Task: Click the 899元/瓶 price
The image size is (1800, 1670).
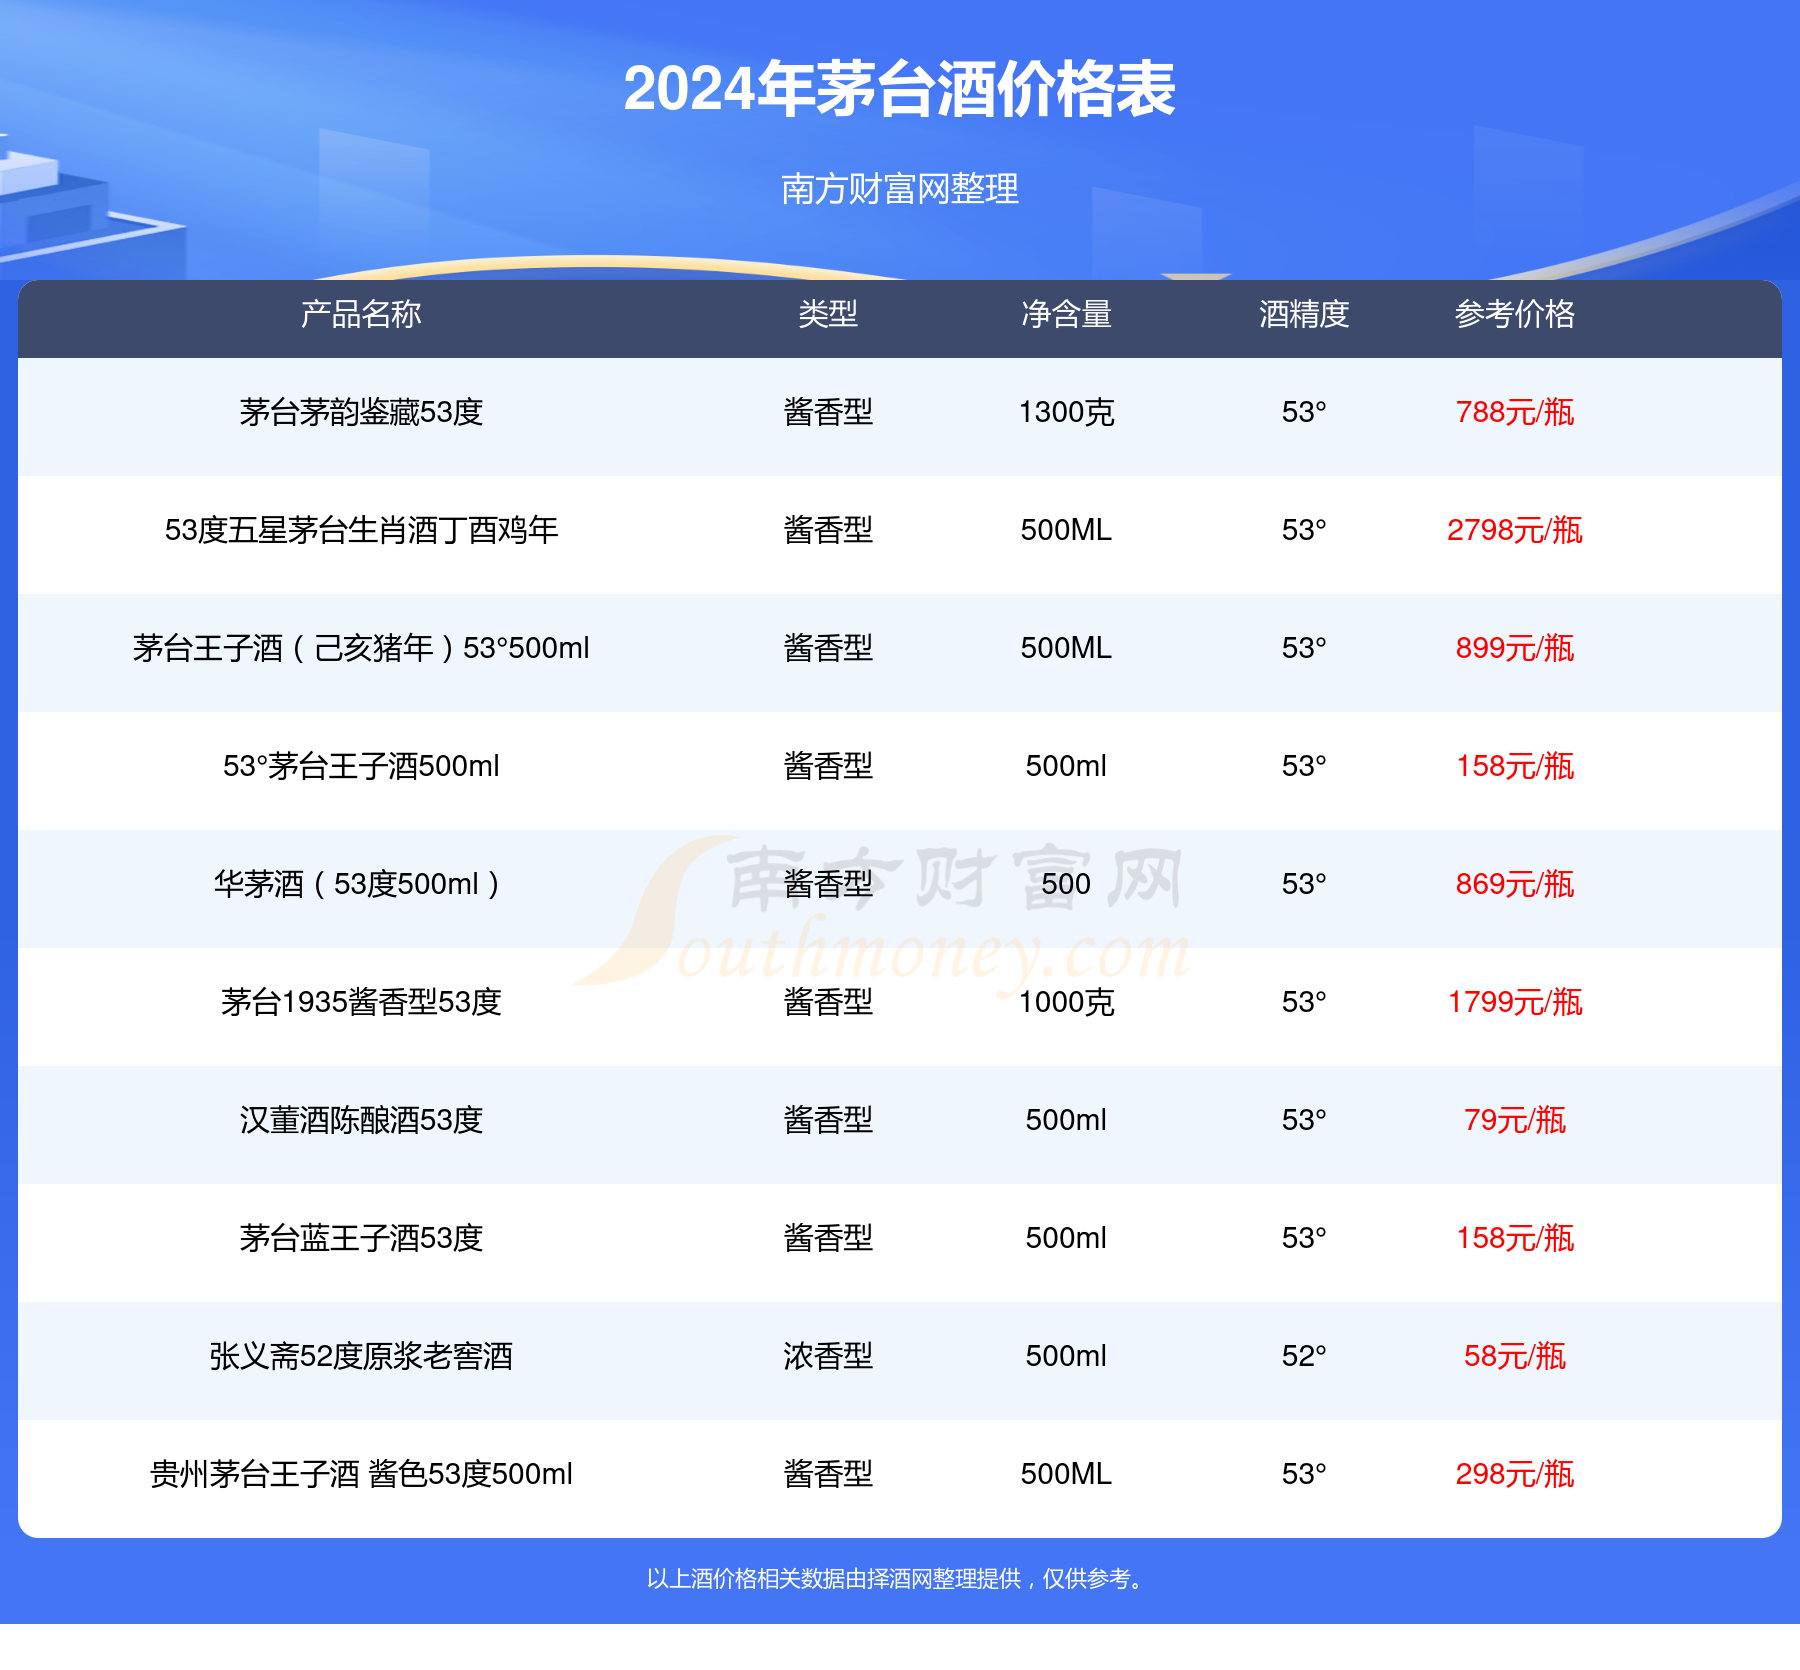Action: click(x=1515, y=648)
